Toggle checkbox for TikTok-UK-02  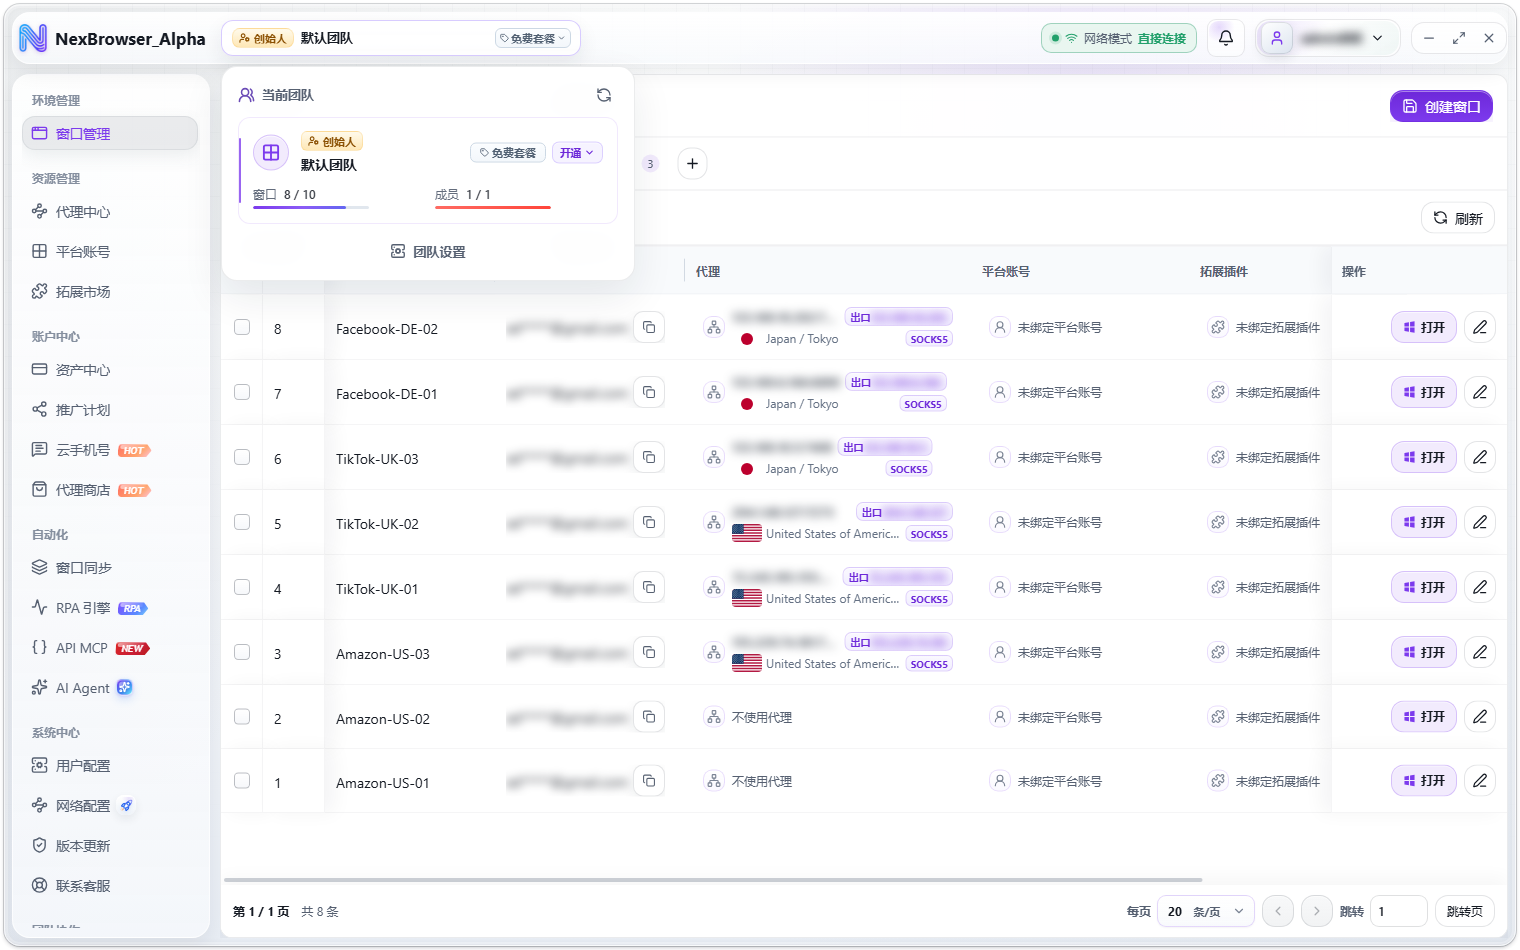pyautogui.click(x=242, y=522)
